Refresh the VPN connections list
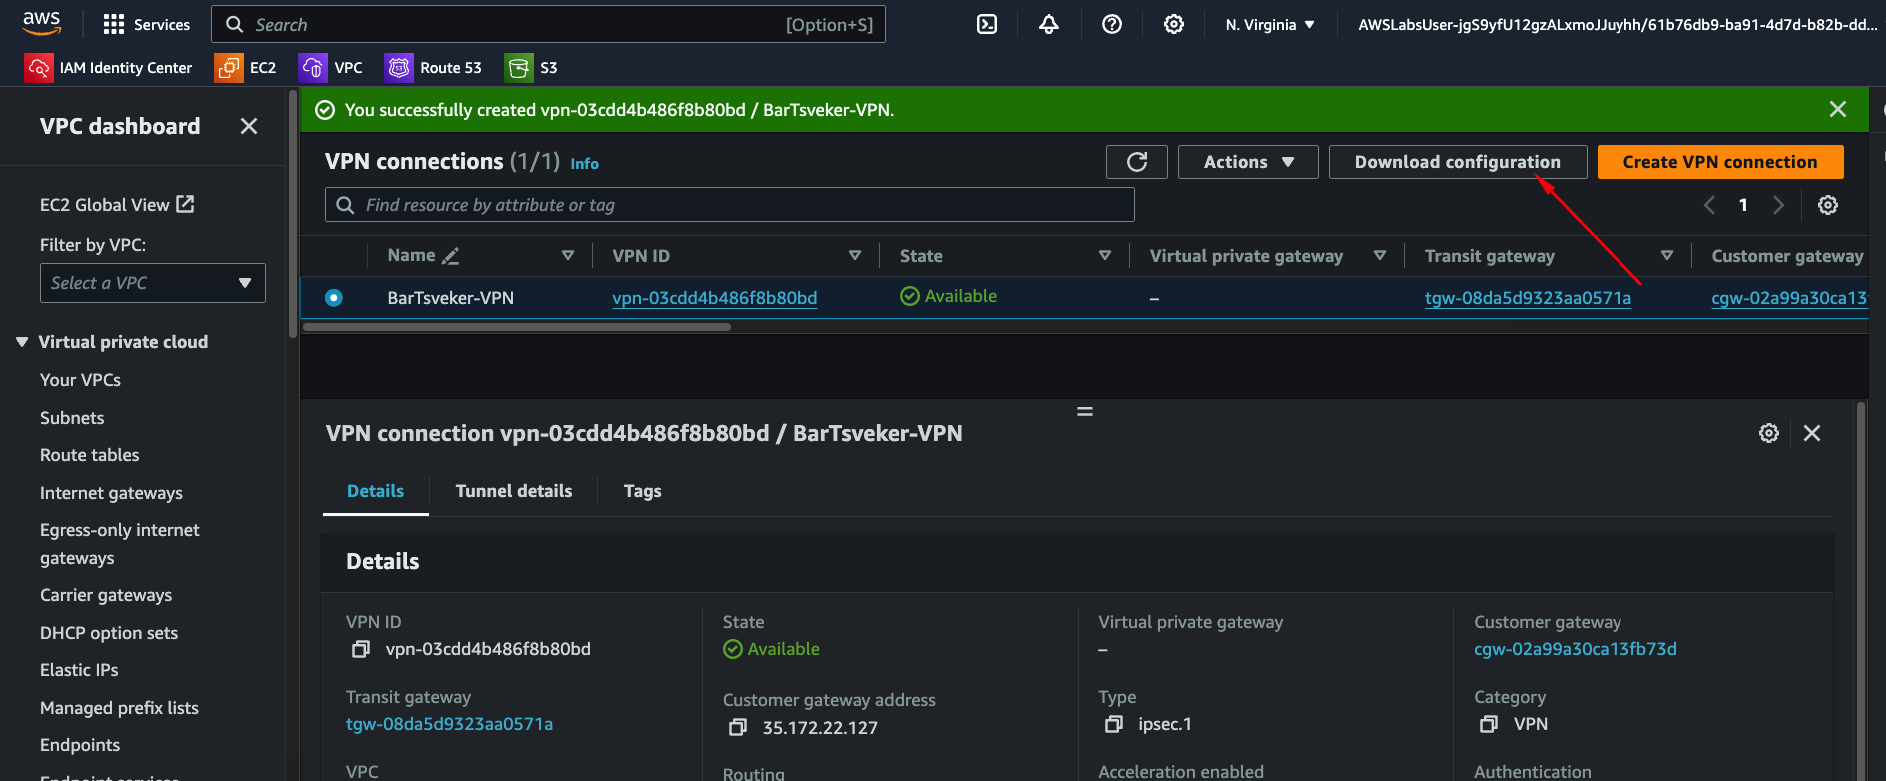Viewport: 1886px width, 781px height. (x=1136, y=162)
